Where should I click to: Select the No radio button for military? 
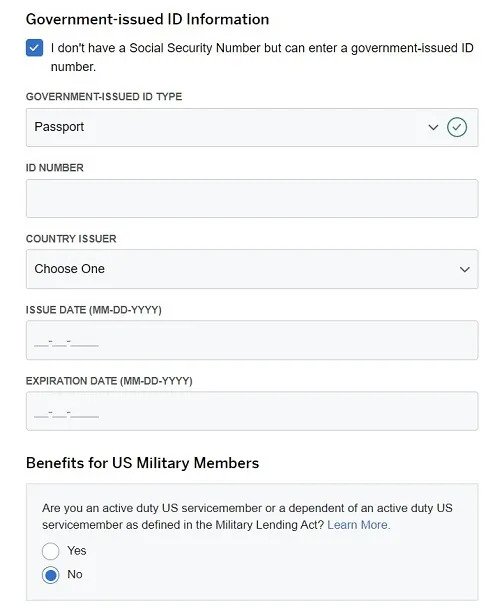click(x=51, y=575)
